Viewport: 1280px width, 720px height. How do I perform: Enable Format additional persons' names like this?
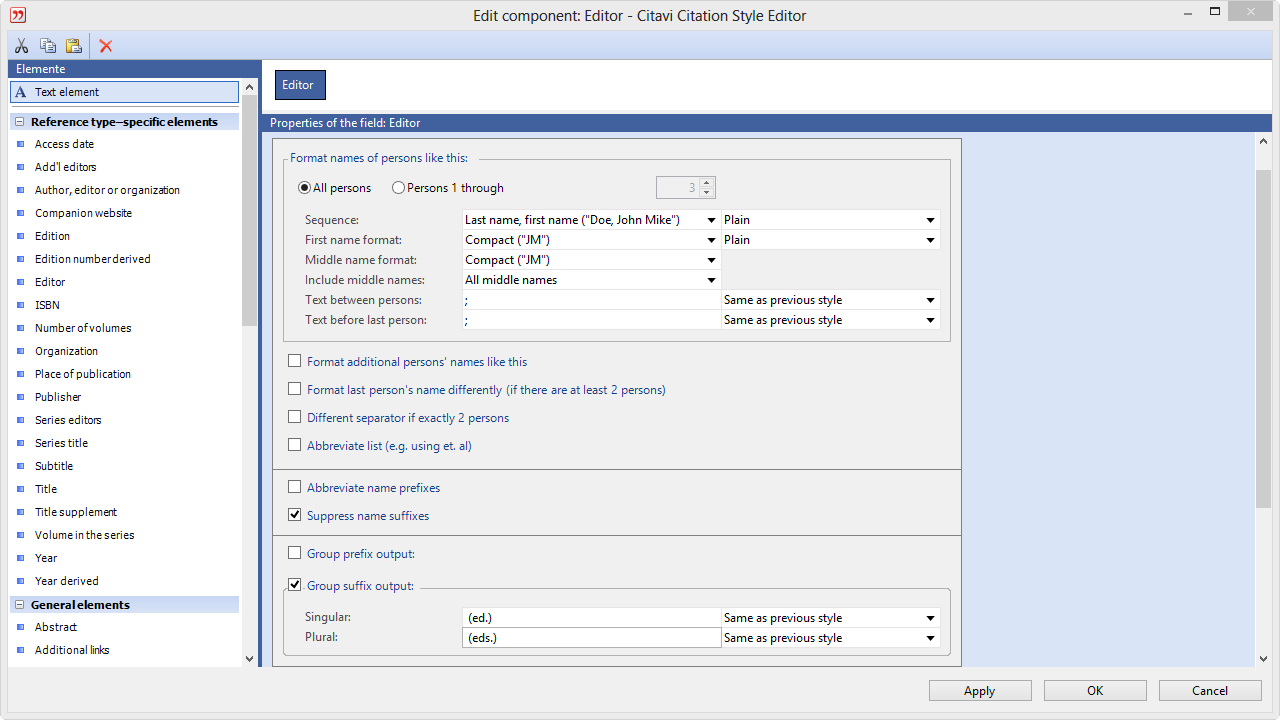click(x=294, y=361)
